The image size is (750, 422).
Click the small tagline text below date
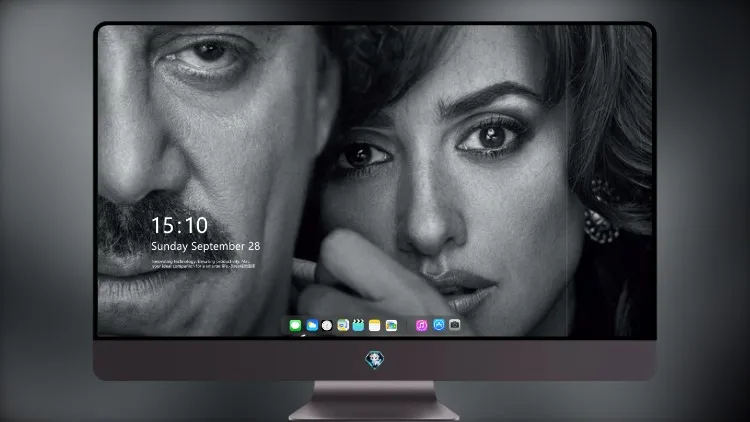point(203,264)
